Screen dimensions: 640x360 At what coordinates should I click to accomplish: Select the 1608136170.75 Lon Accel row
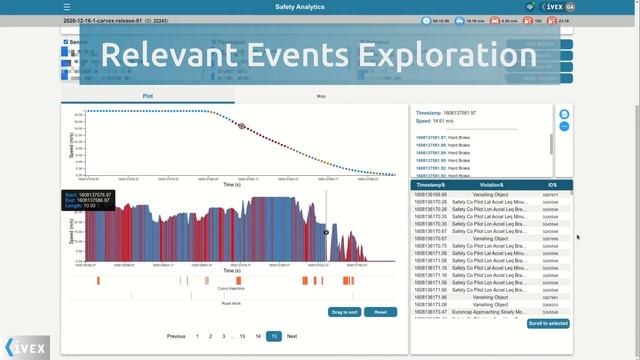[490, 246]
